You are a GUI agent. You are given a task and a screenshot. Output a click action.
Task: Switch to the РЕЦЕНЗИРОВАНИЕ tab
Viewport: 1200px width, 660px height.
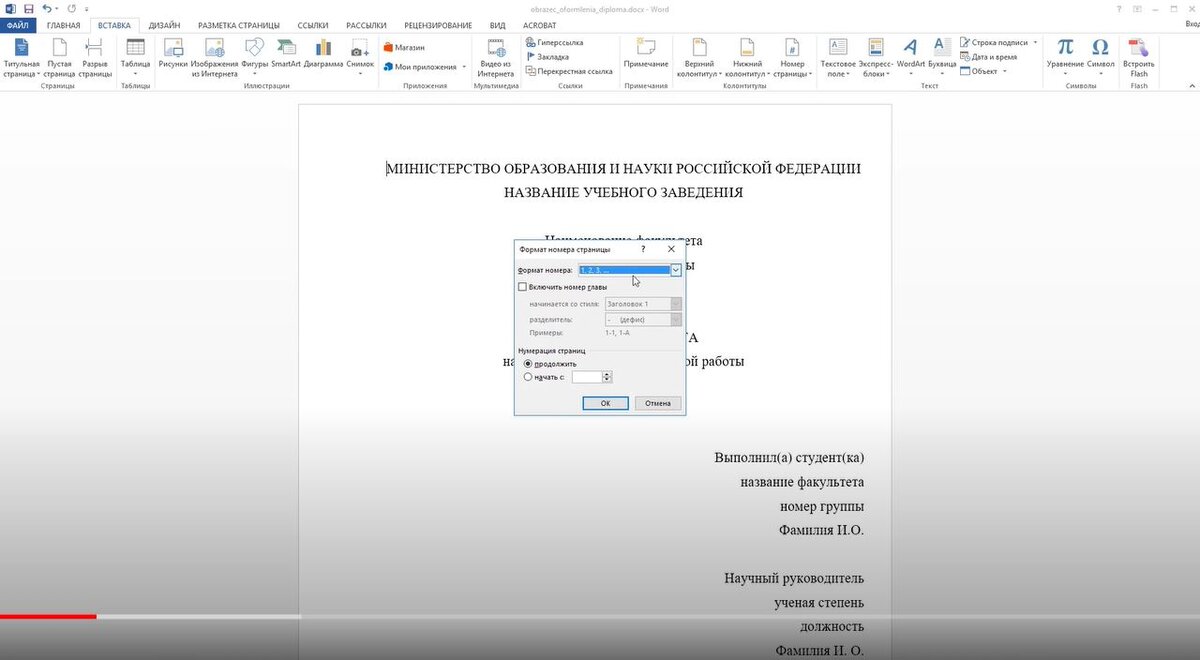[x=440, y=24]
